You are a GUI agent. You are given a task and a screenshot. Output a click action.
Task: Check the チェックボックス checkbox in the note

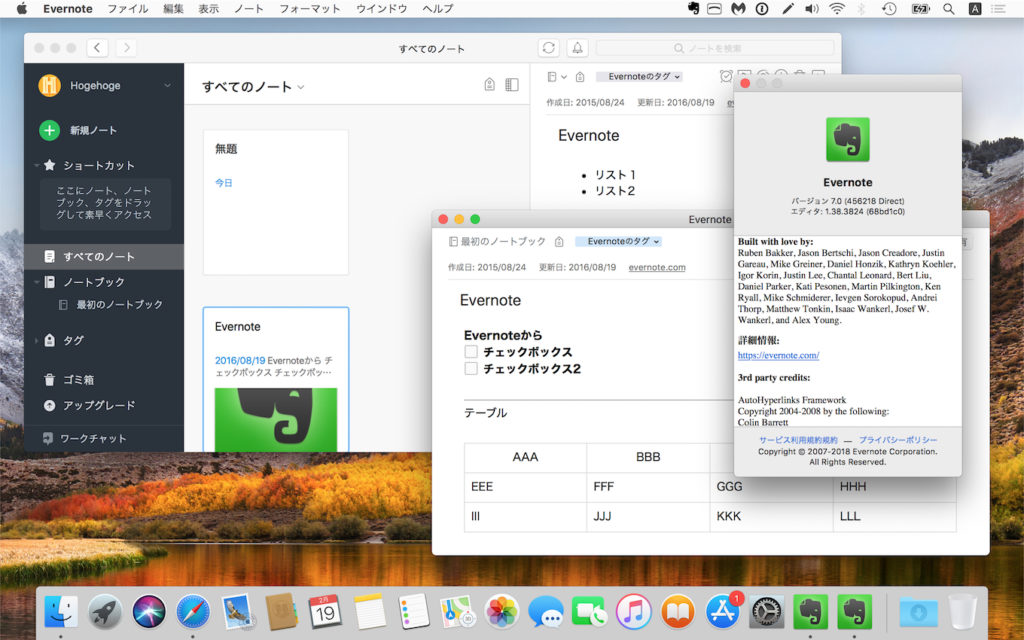click(x=471, y=351)
